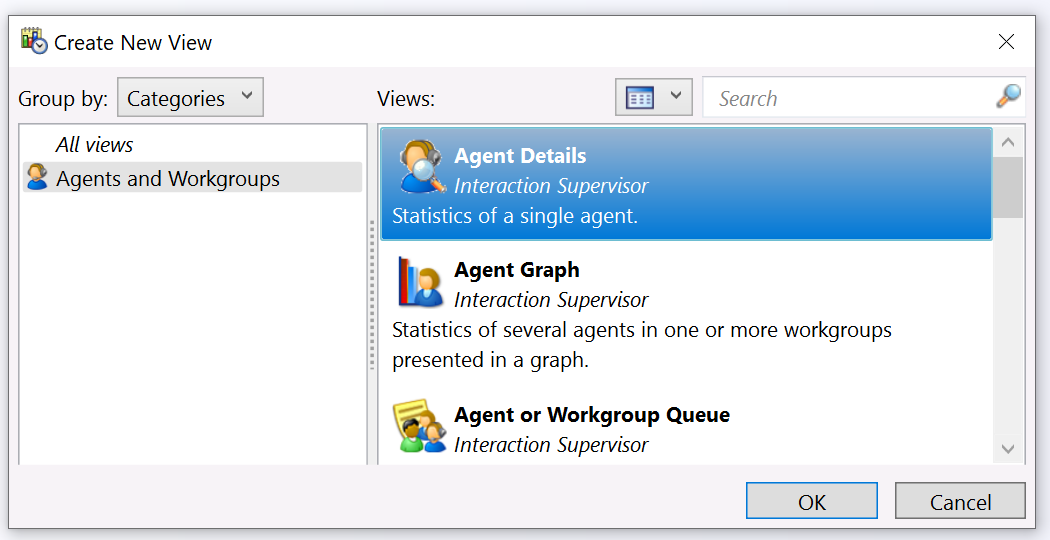1050x540 pixels.
Task: Click the views list scroll up arrow
Action: 1008,142
